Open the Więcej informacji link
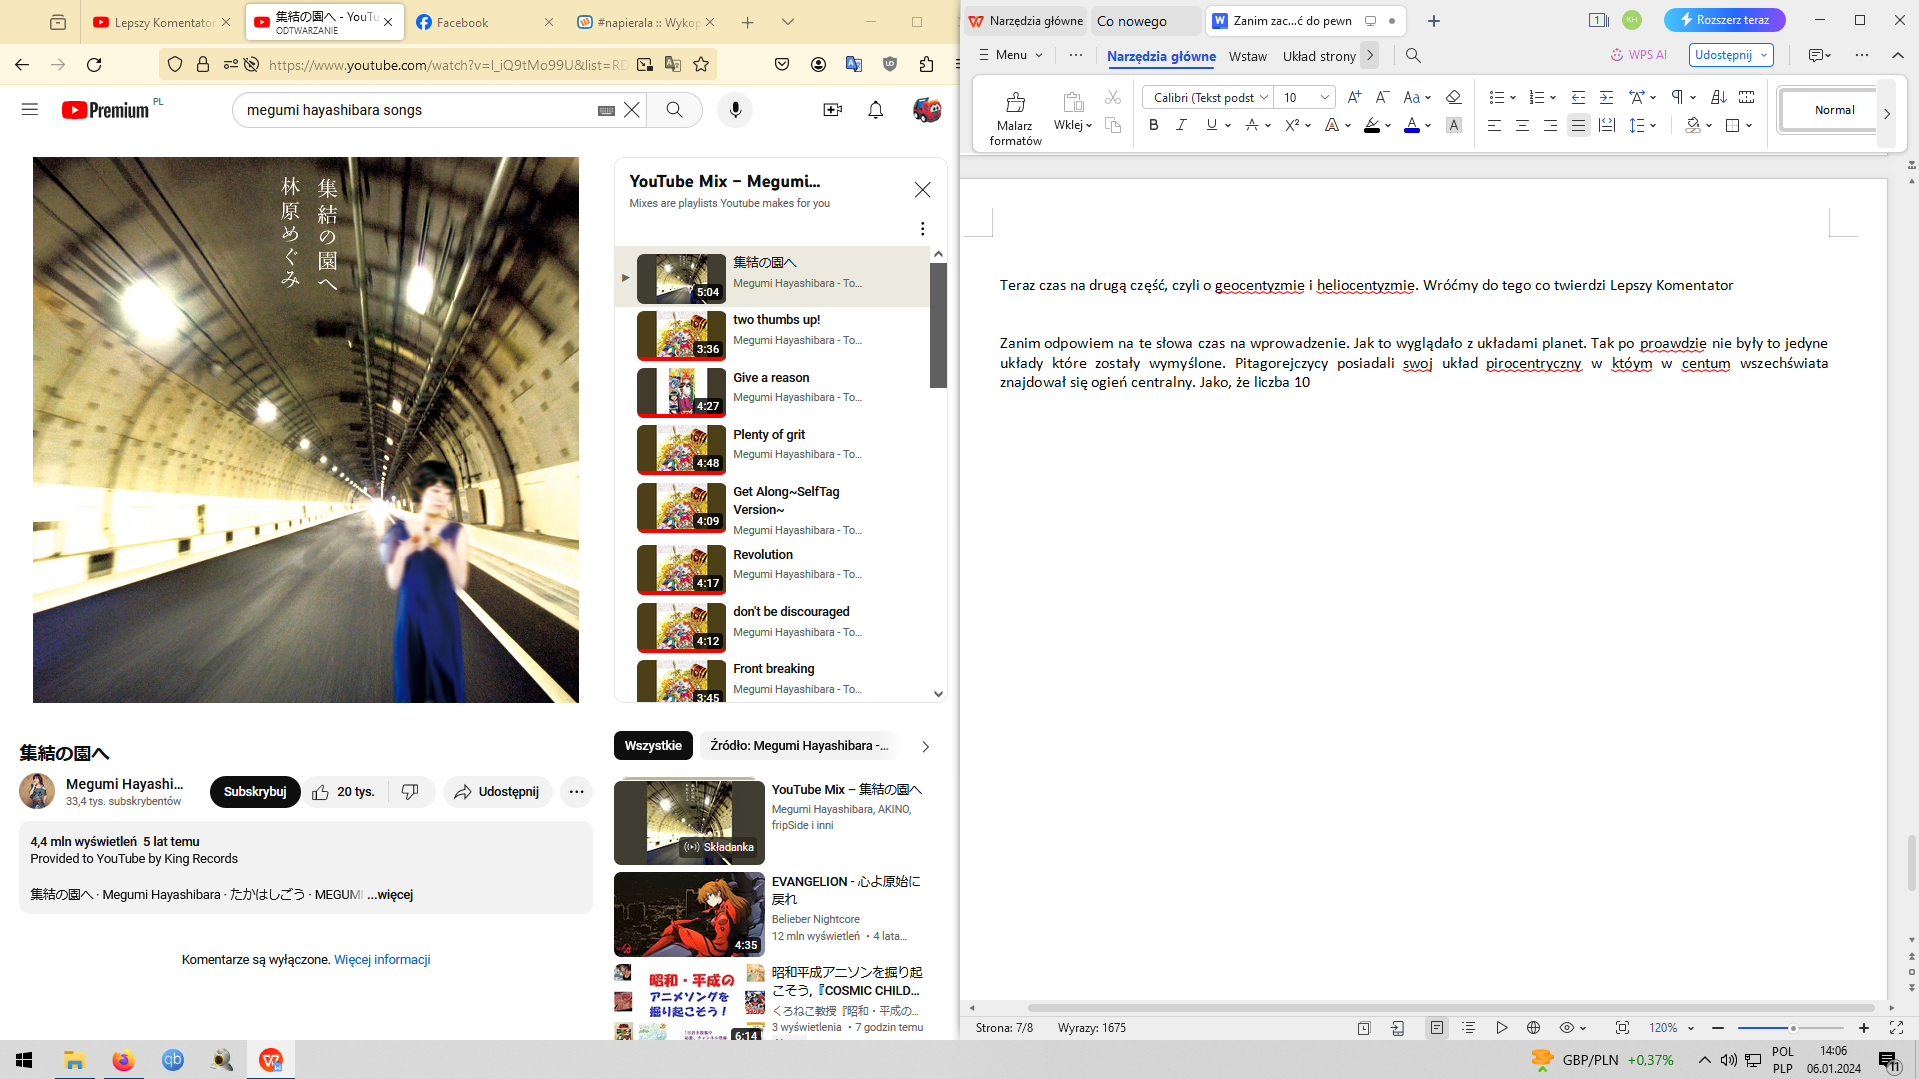 click(x=382, y=960)
